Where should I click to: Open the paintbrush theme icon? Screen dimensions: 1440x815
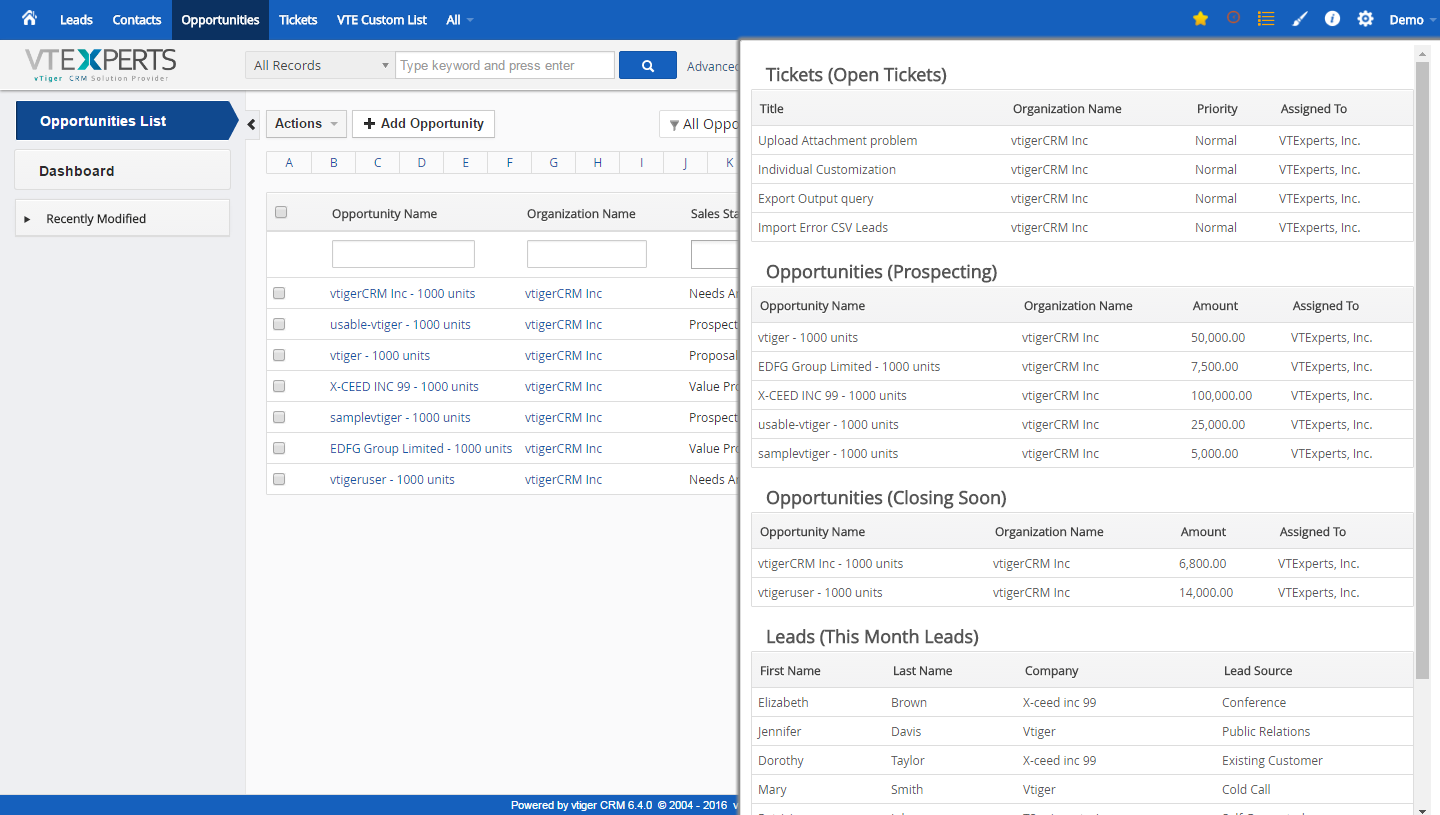pyautogui.click(x=1299, y=19)
